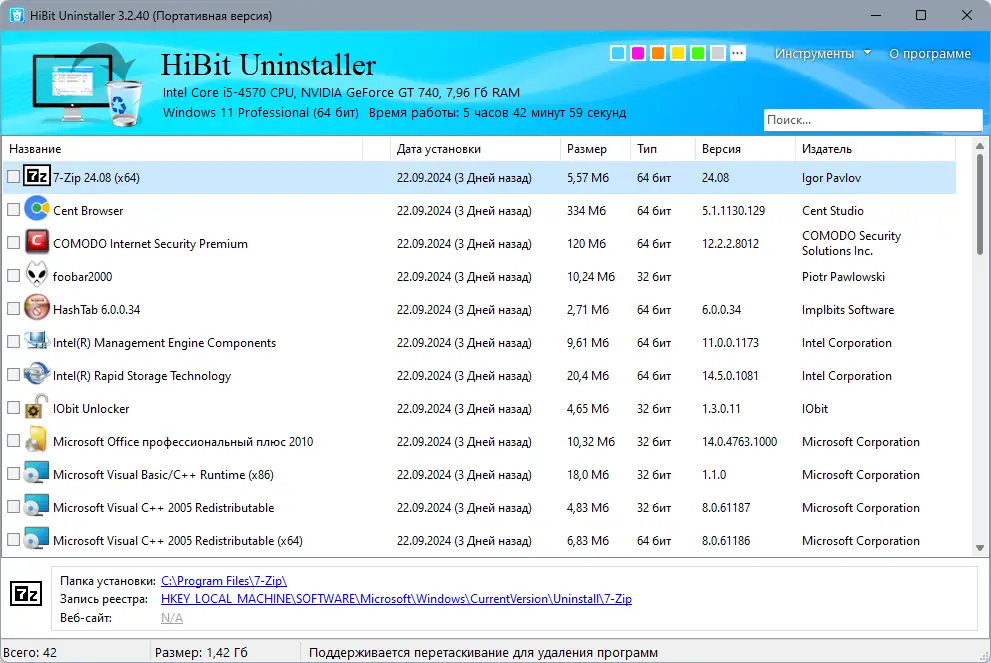The width and height of the screenshot is (991, 663).
Task: Tick the foobar2000 checkbox
Action: point(13,276)
